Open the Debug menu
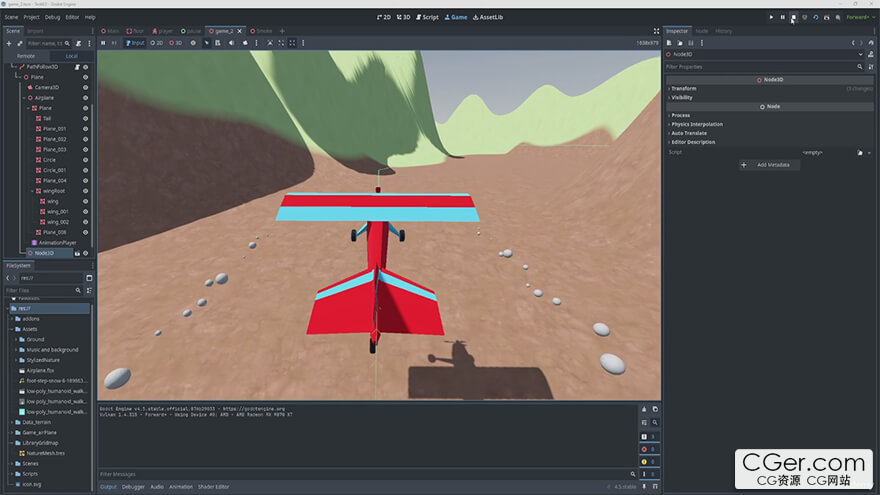 [x=52, y=17]
